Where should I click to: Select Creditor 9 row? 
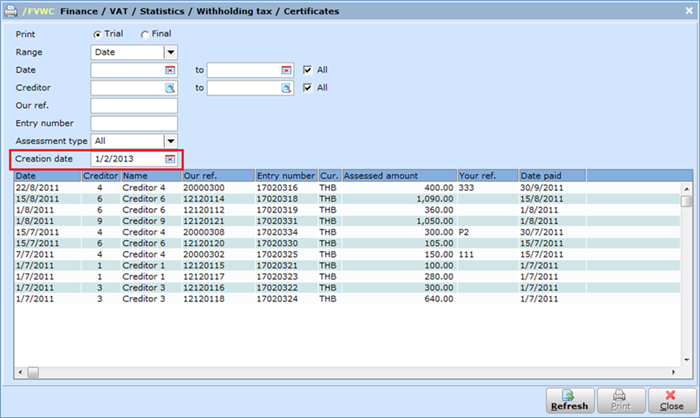point(347,221)
